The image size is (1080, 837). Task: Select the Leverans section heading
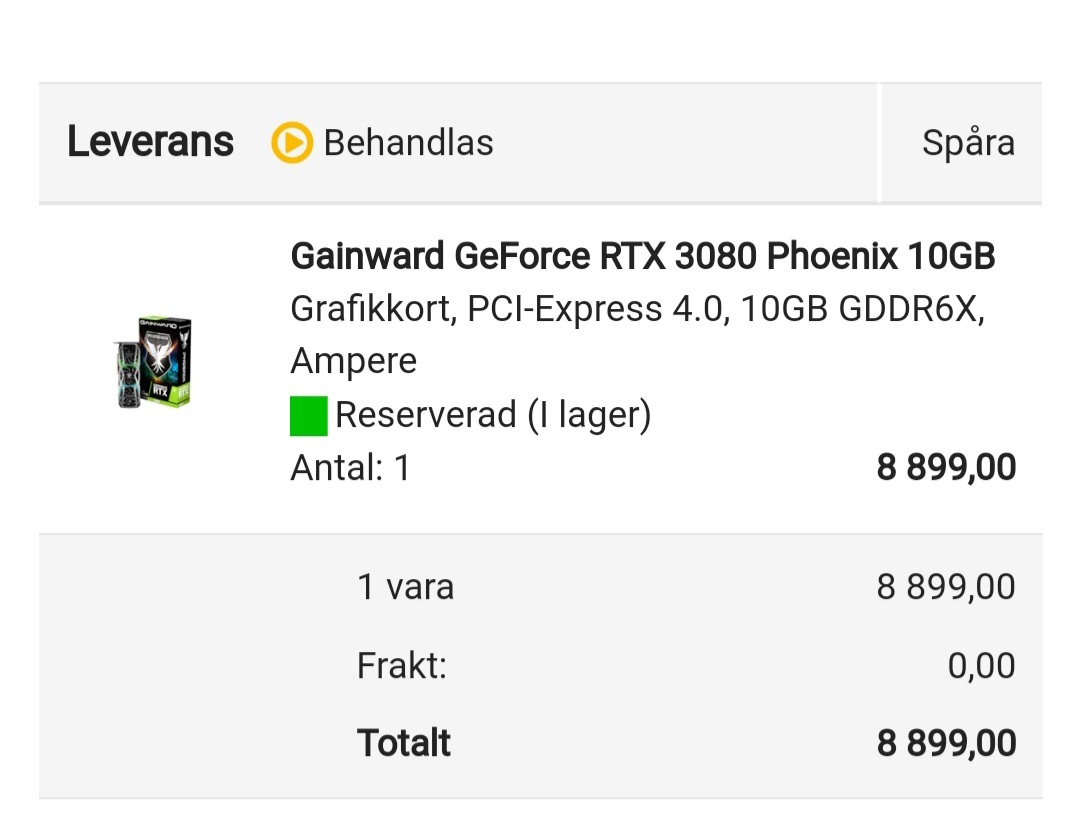tap(150, 143)
